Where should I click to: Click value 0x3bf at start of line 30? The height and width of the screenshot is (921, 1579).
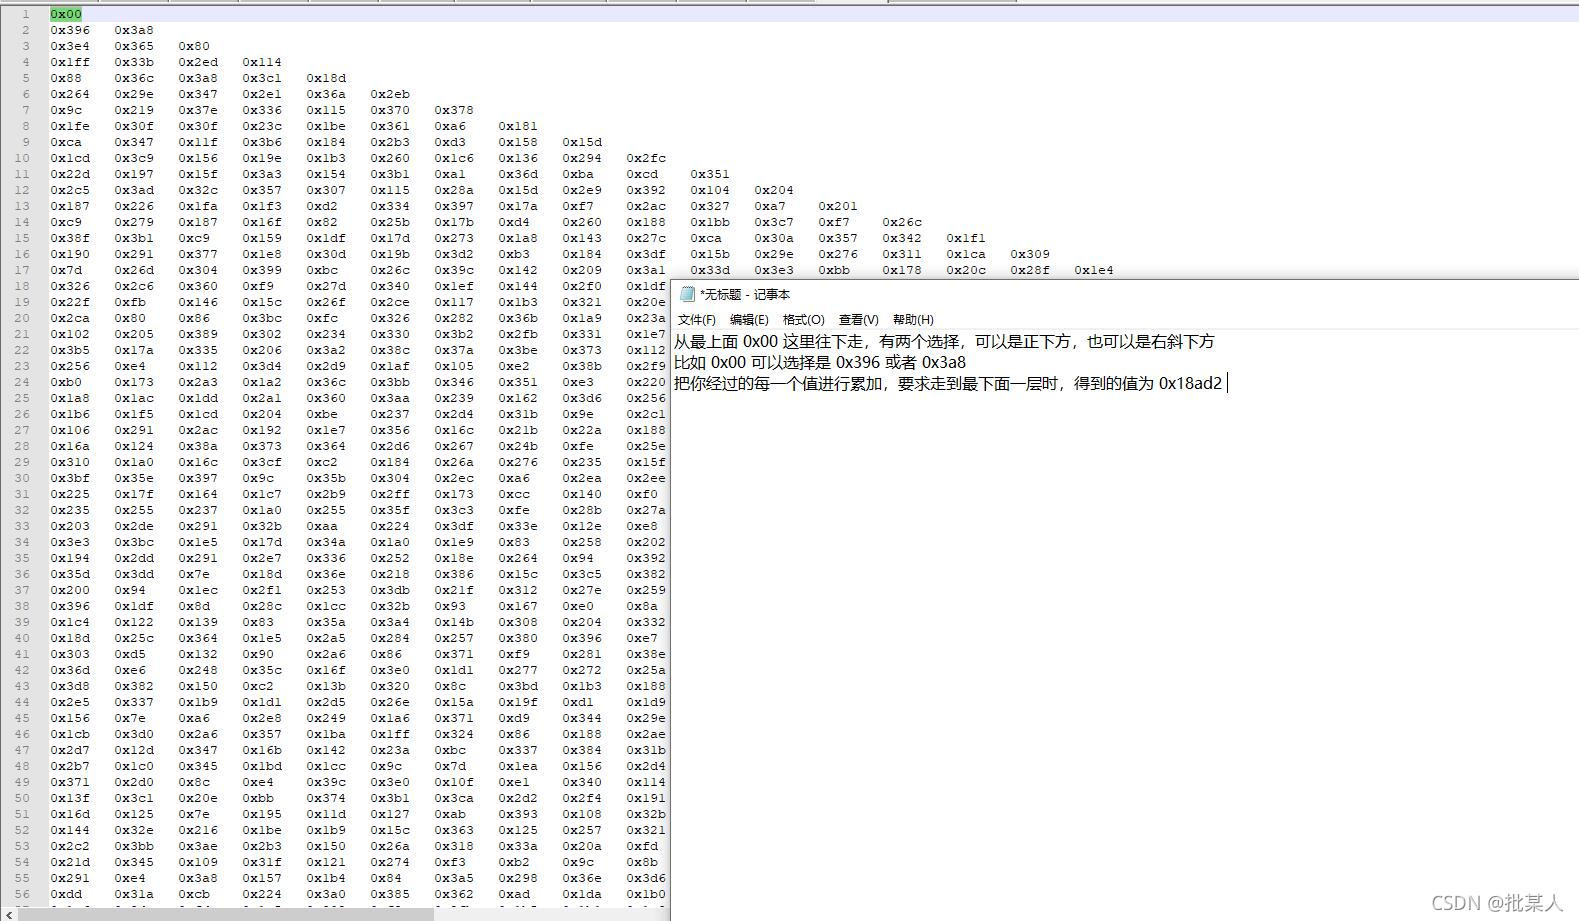70,478
